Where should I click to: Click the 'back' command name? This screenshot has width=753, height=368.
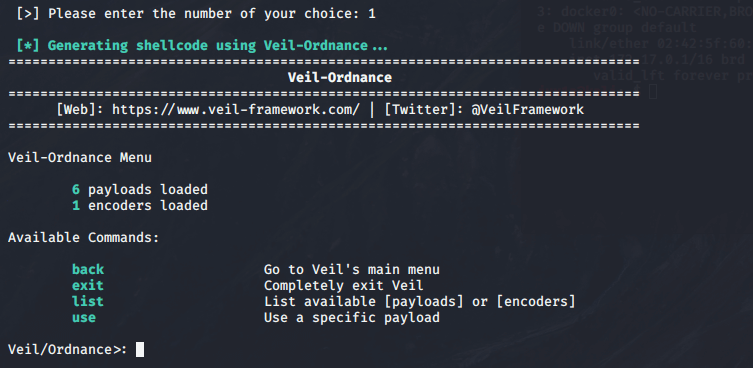click(x=88, y=270)
